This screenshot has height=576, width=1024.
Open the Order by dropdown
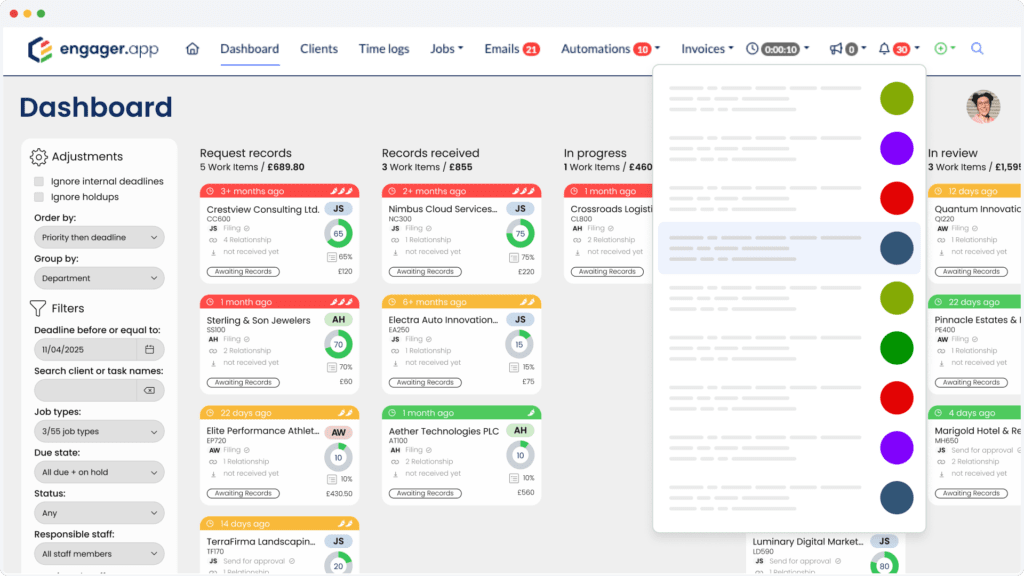(99, 237)
